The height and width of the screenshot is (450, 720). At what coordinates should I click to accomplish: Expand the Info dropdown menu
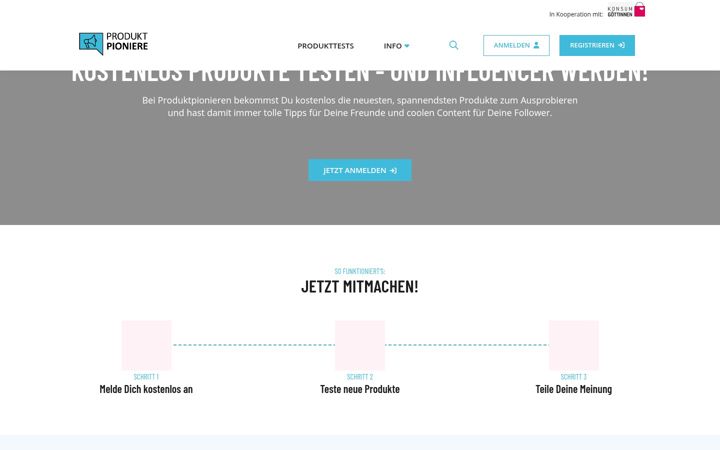[396, 46]
